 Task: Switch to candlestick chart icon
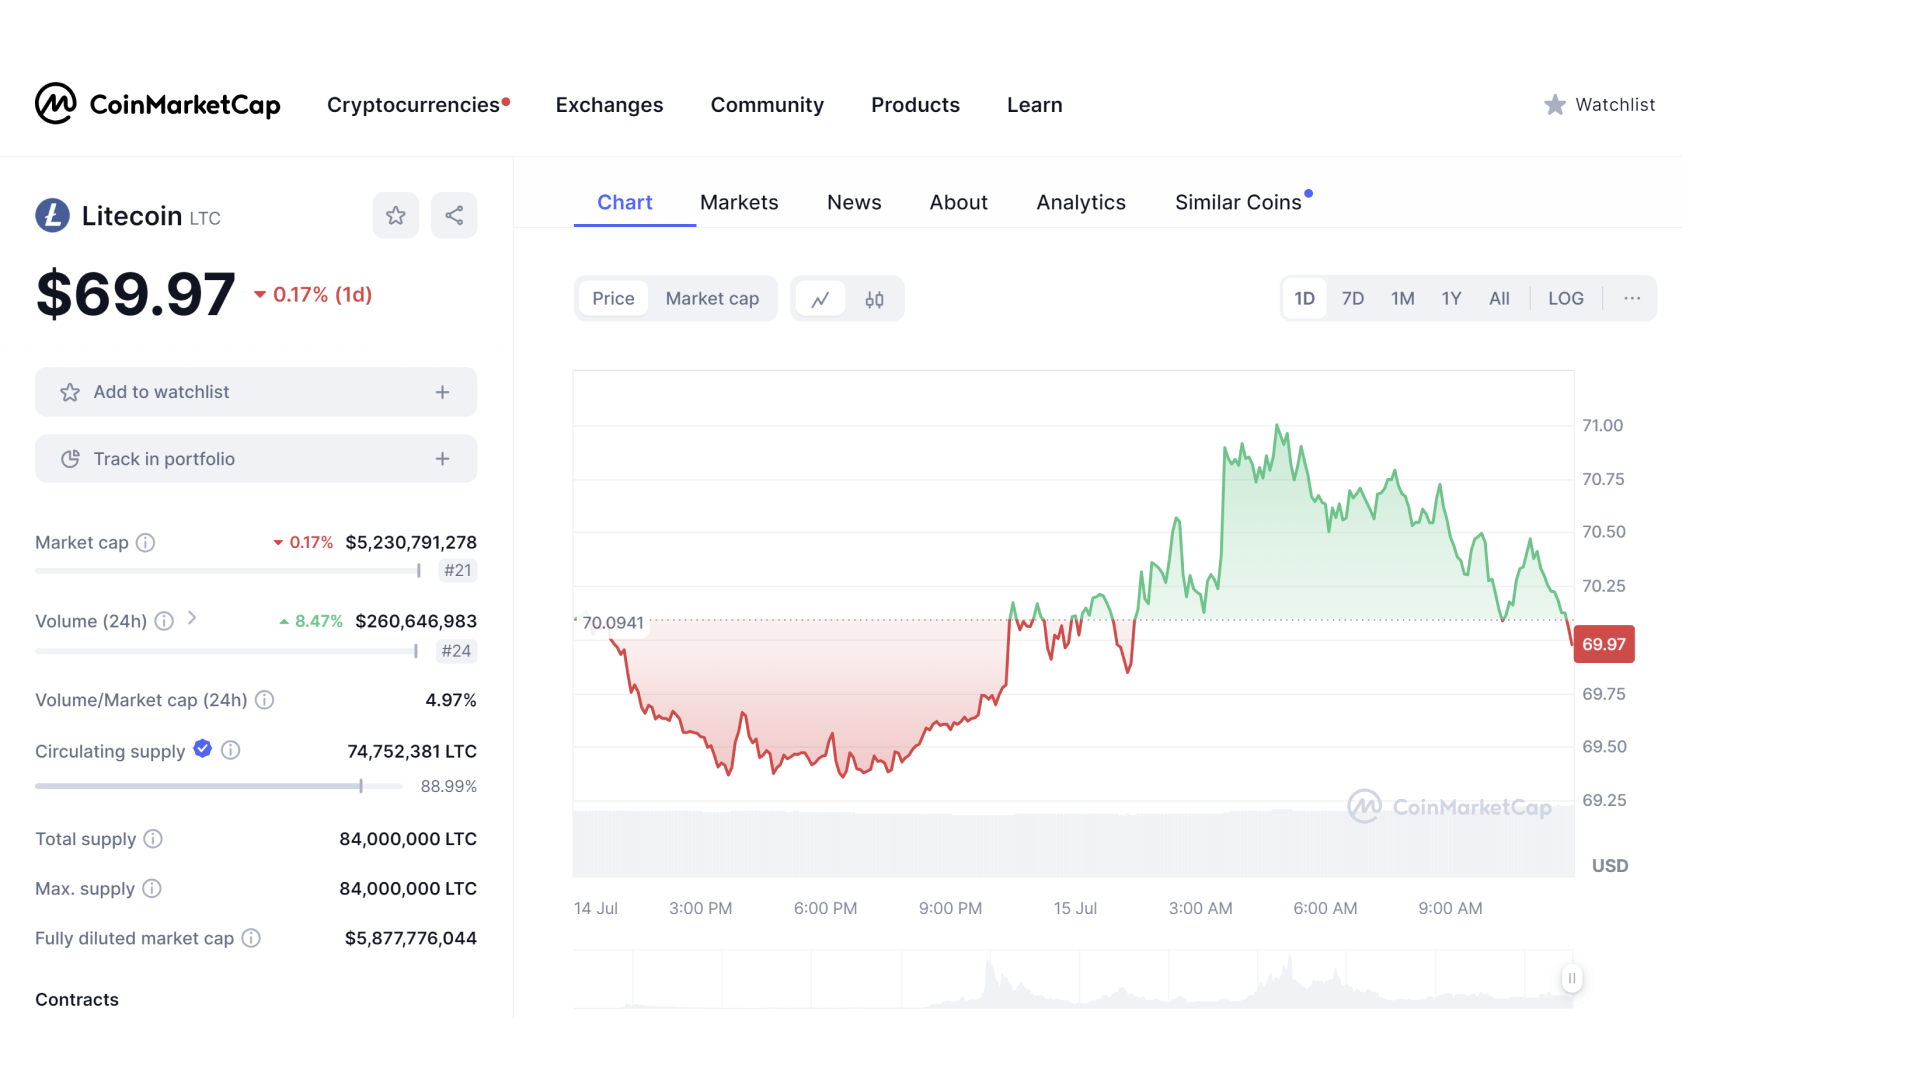[874, 299]
